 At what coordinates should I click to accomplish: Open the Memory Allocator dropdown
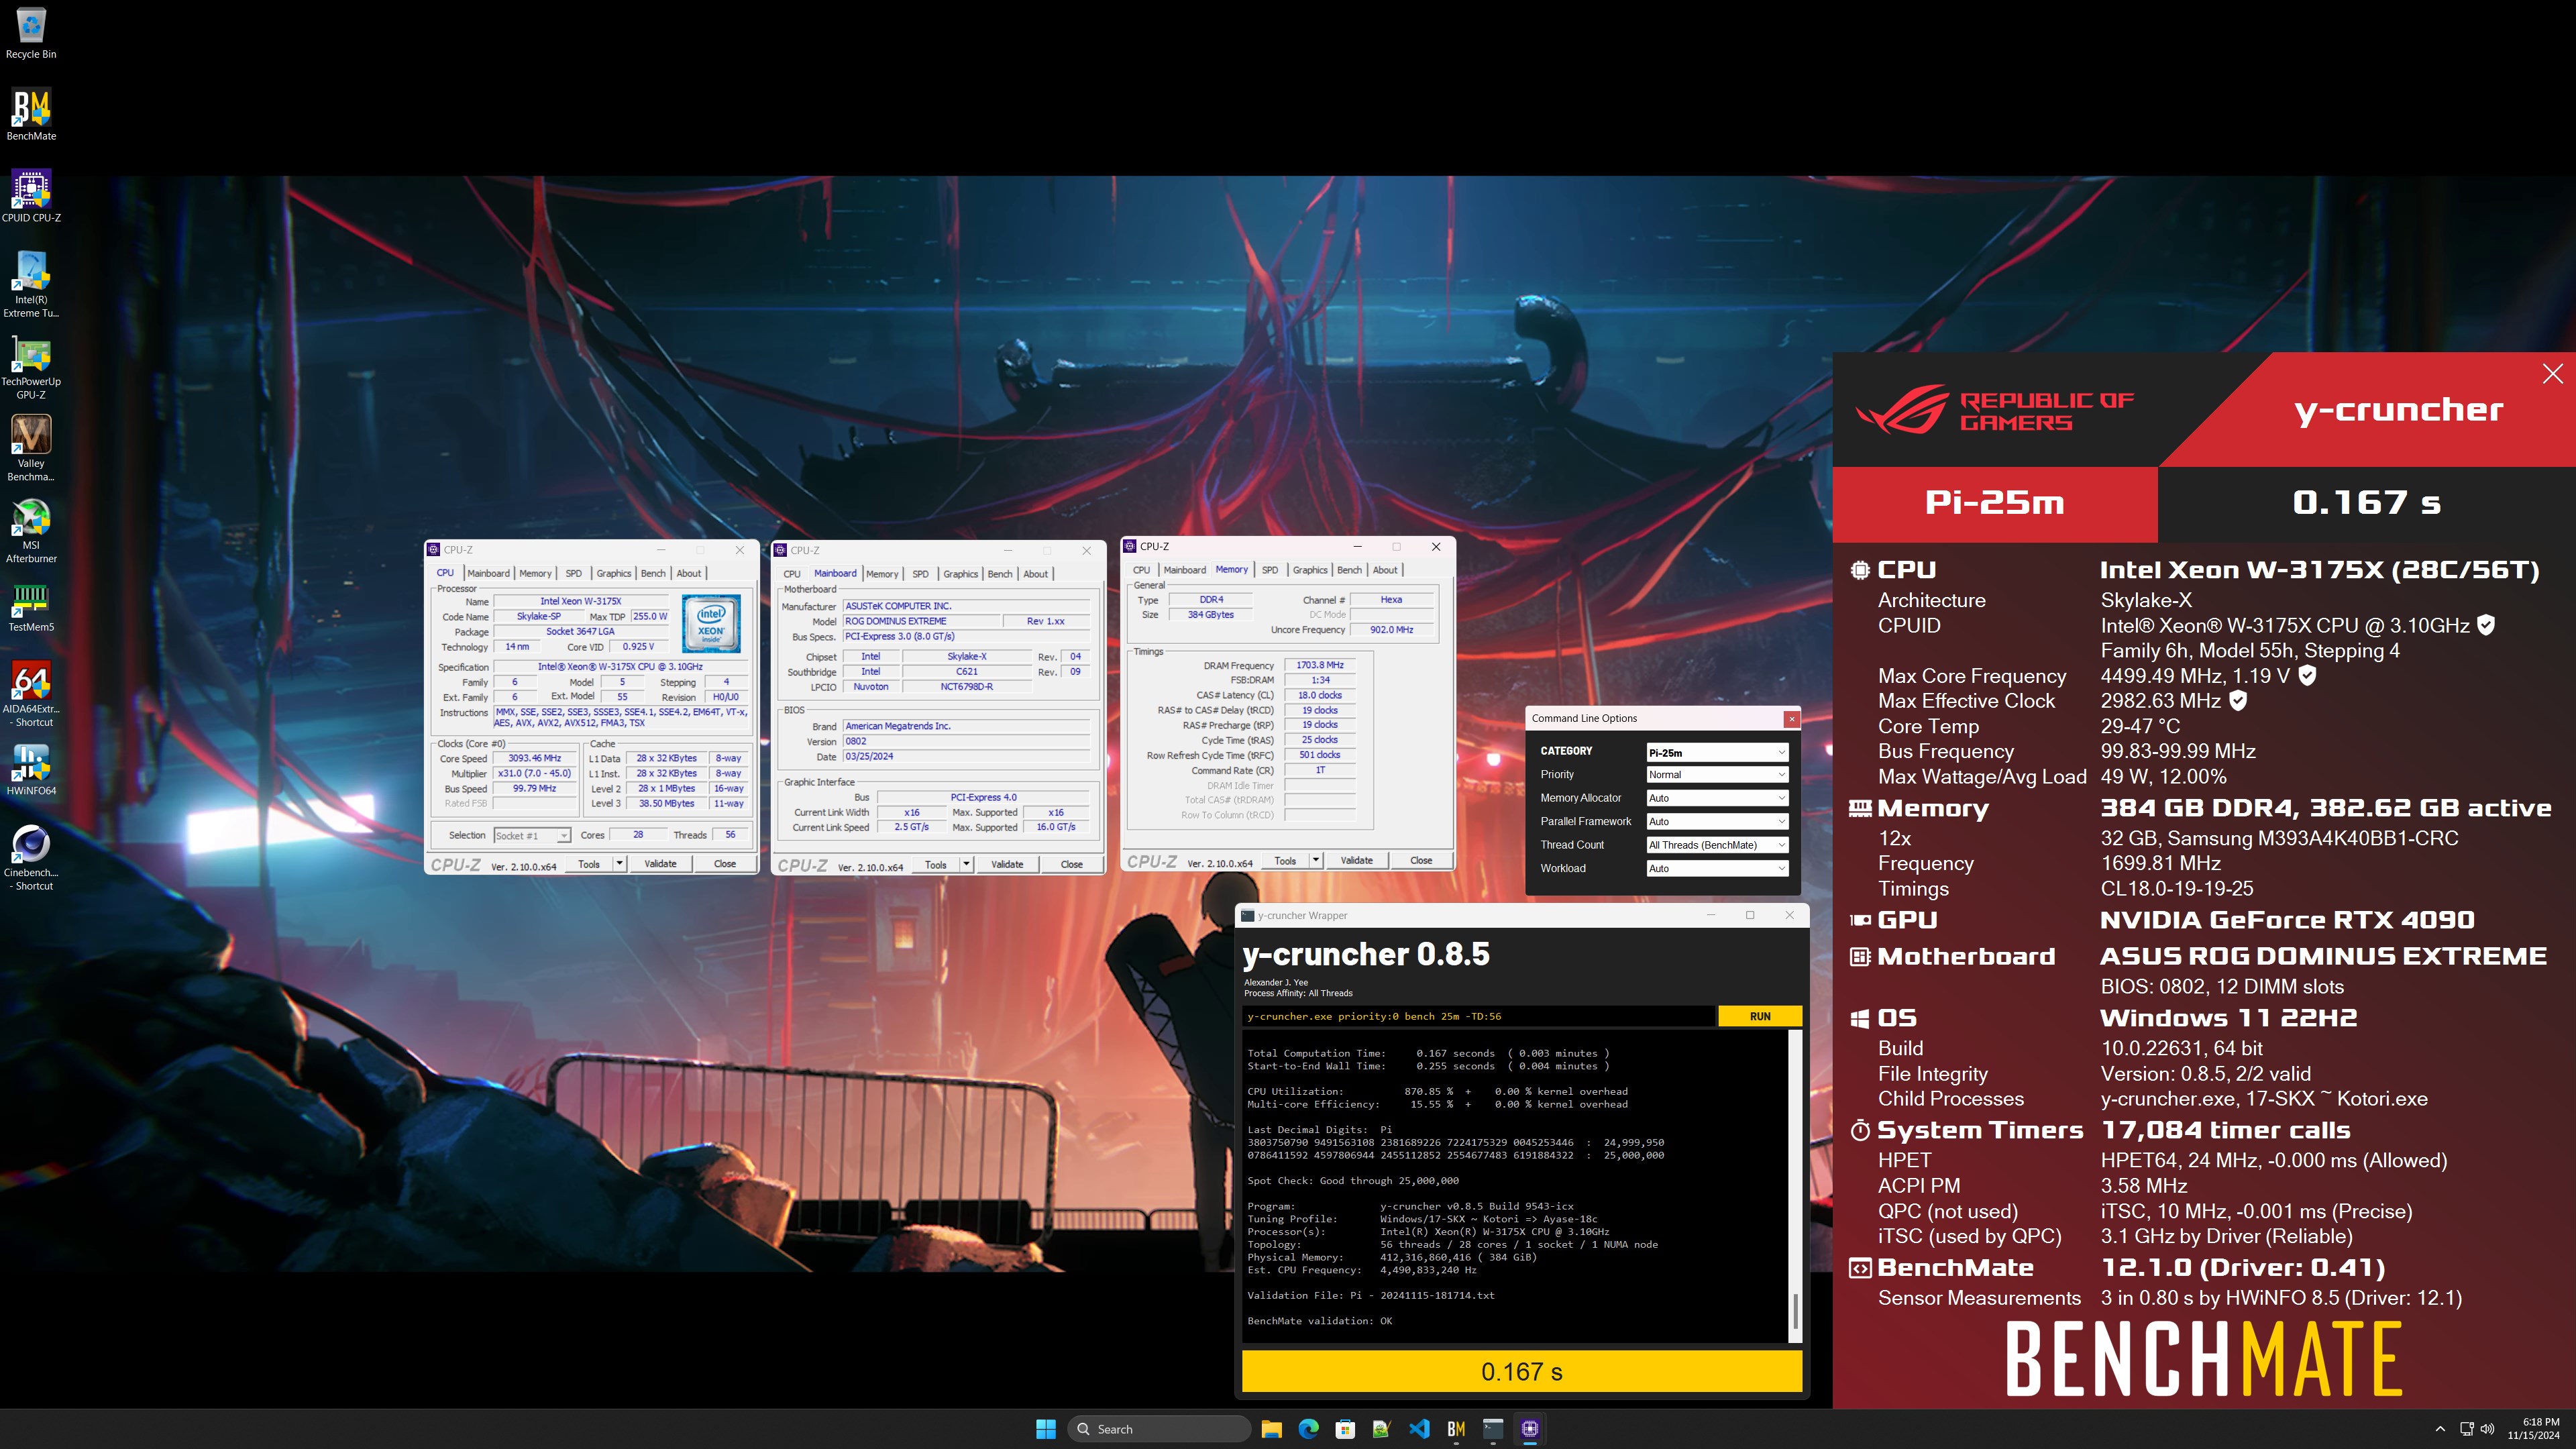point(1716,798)
